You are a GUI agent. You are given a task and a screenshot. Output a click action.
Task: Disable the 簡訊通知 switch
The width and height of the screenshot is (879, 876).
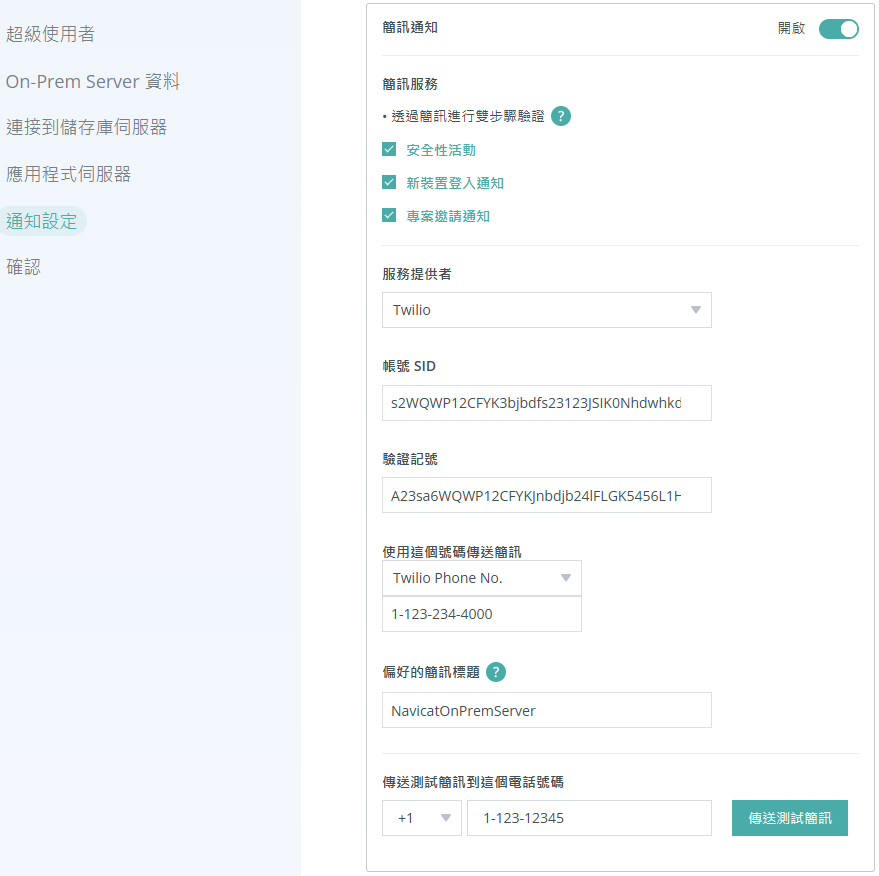838,29
